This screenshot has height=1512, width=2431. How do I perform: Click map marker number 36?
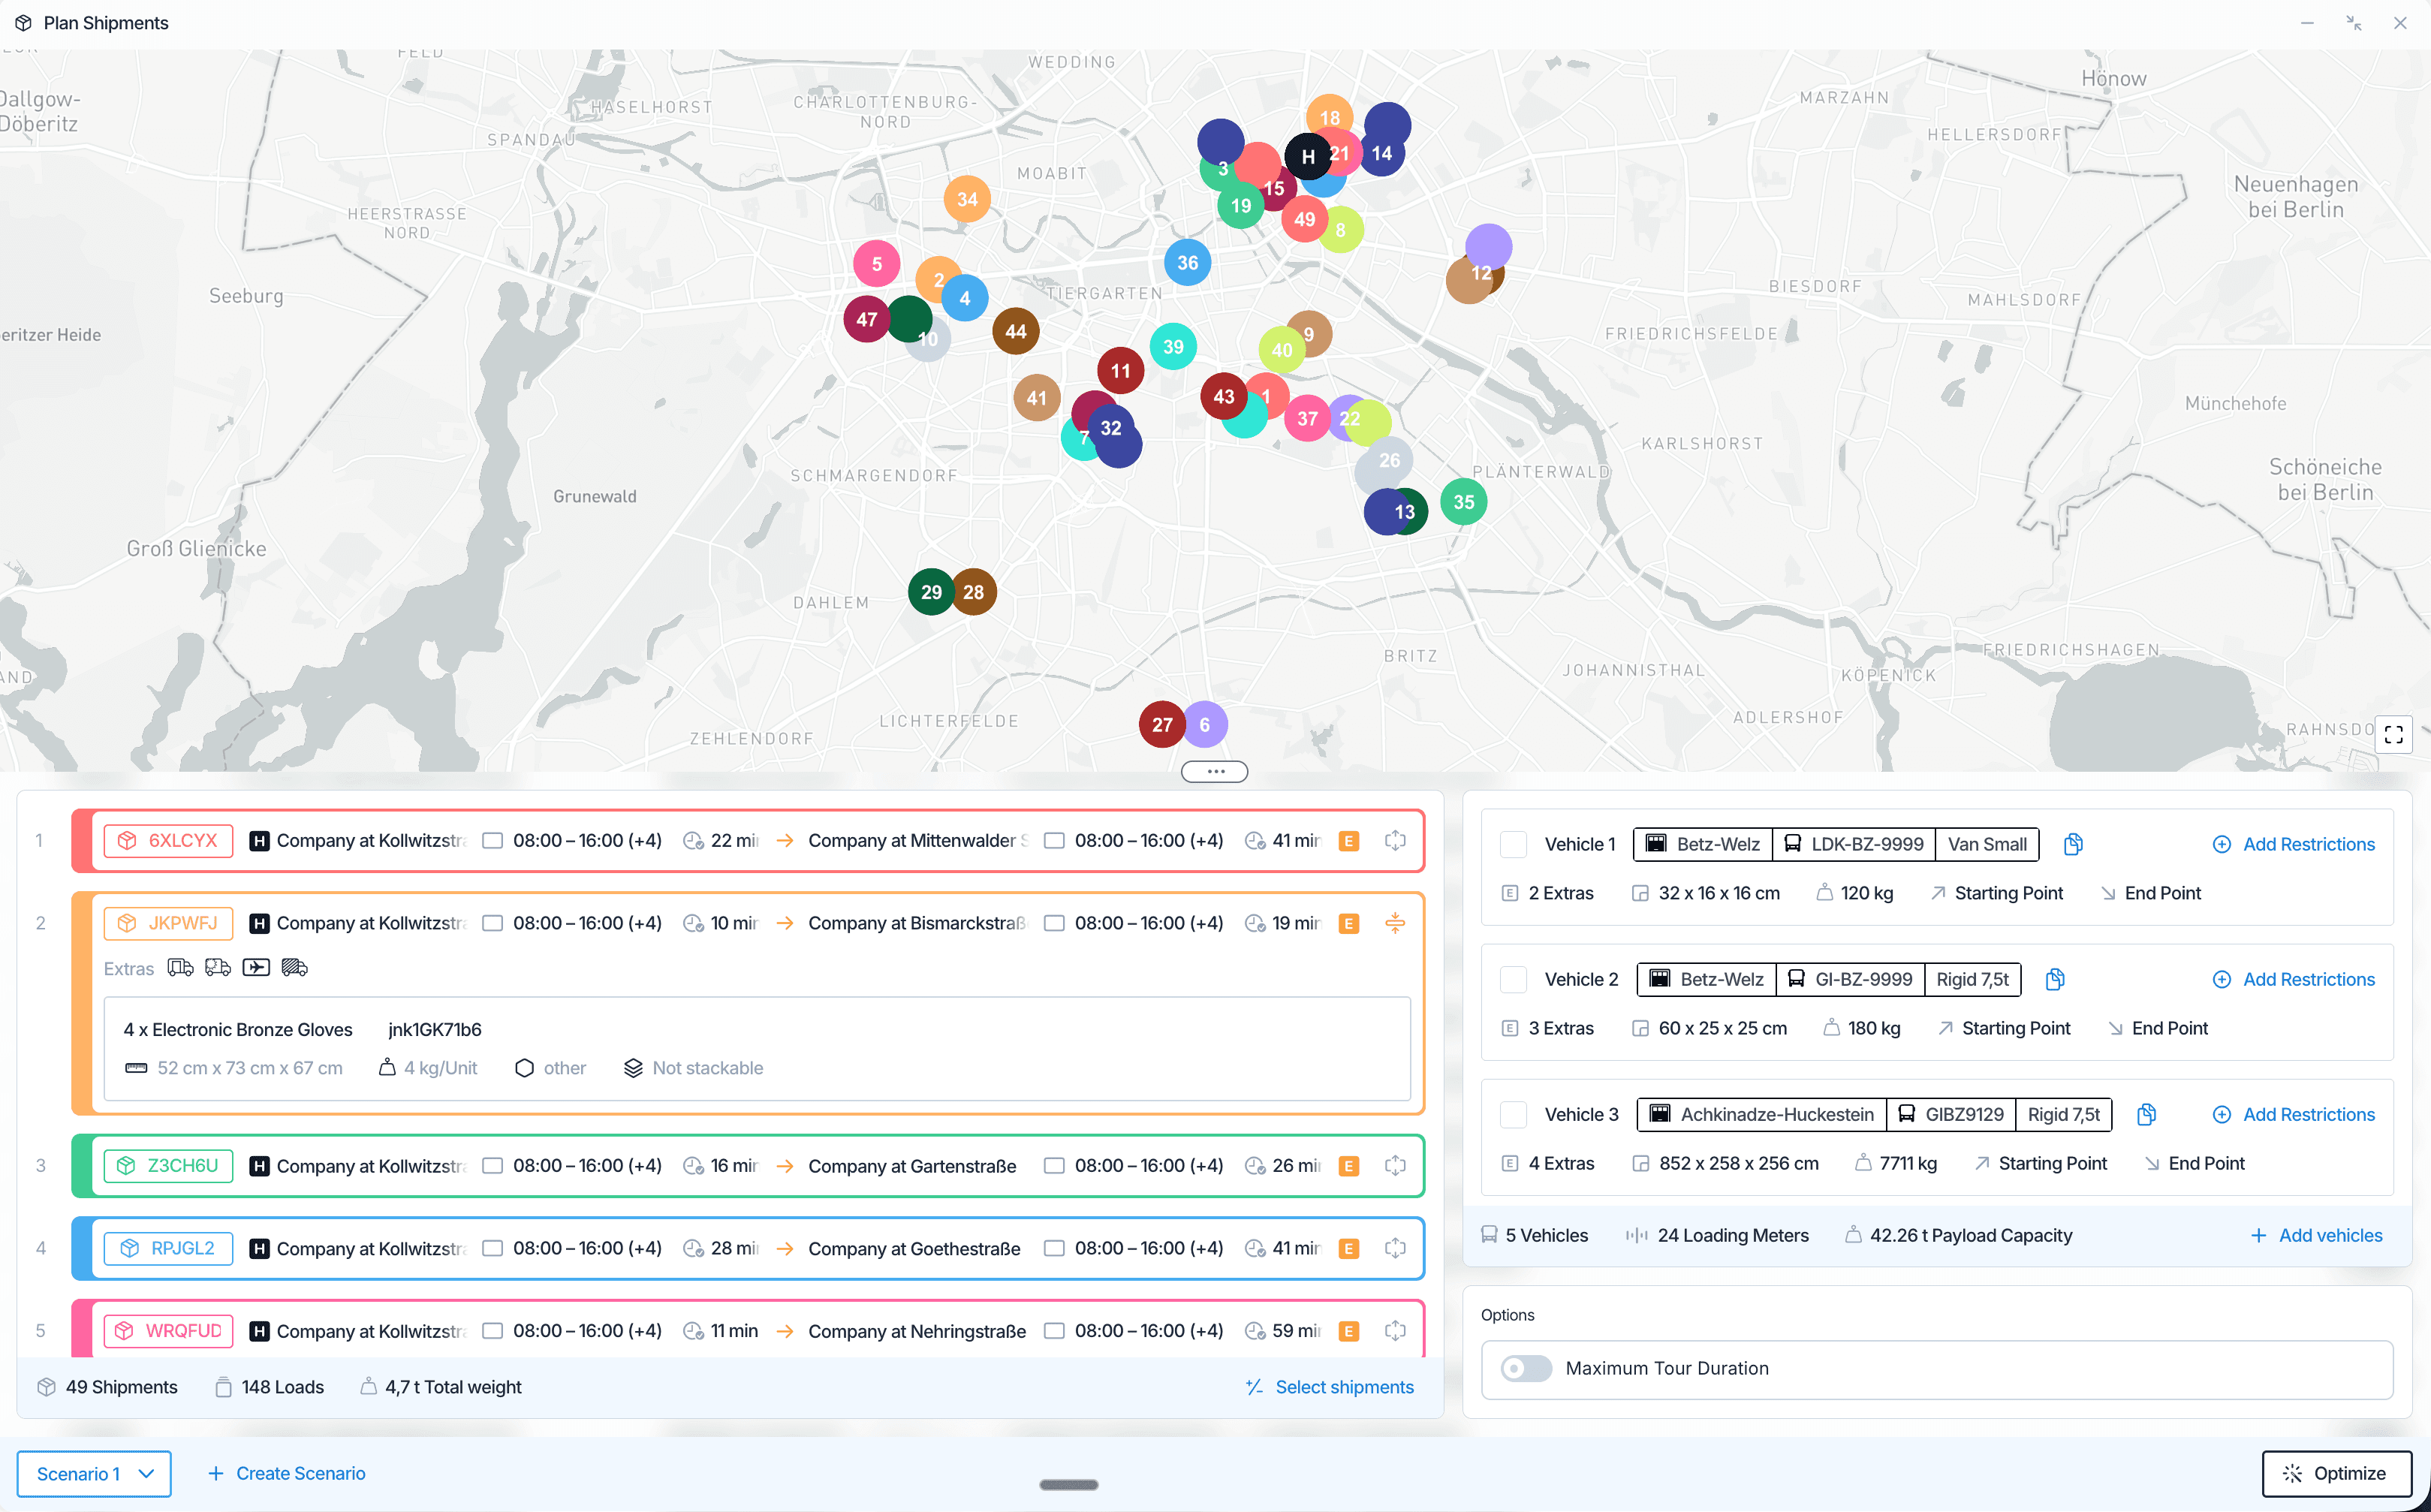click(x=1187, y=263)
